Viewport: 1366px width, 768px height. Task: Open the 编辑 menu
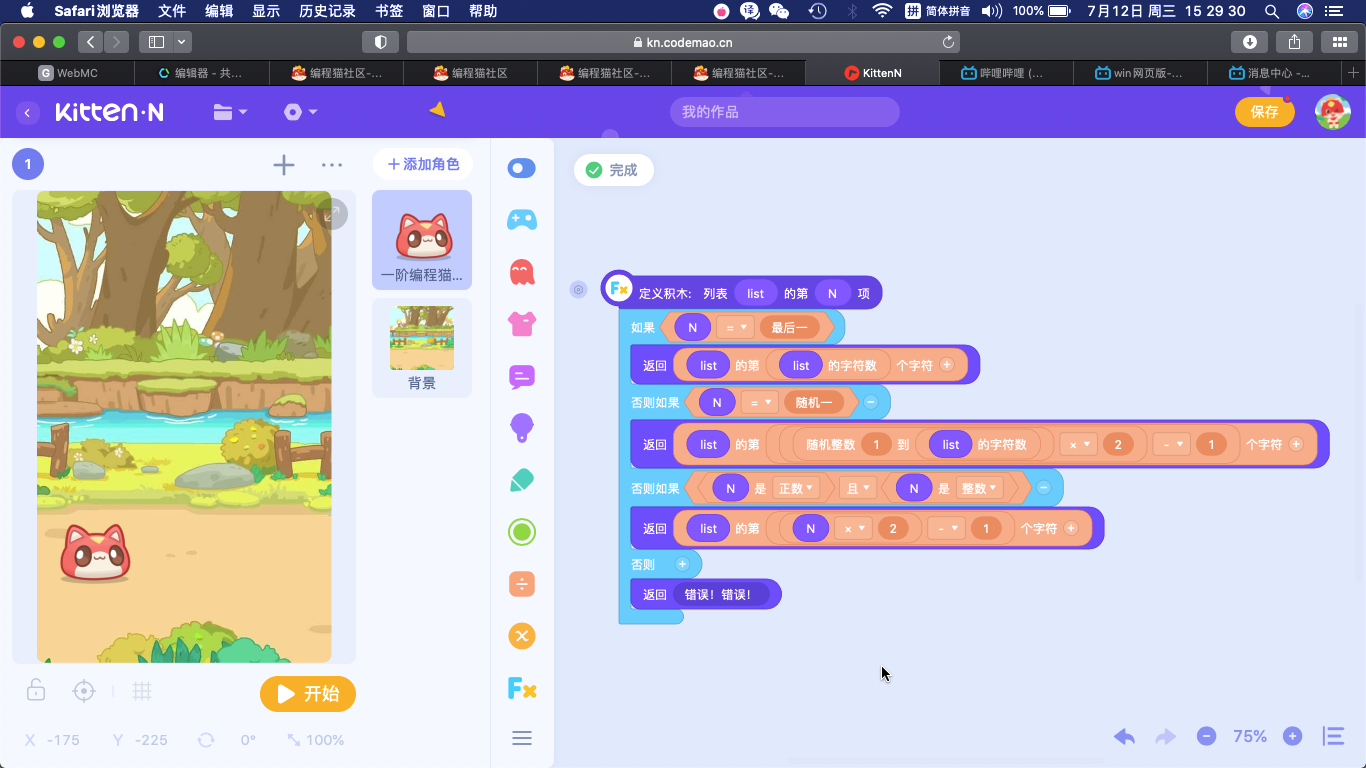(219, 11)
